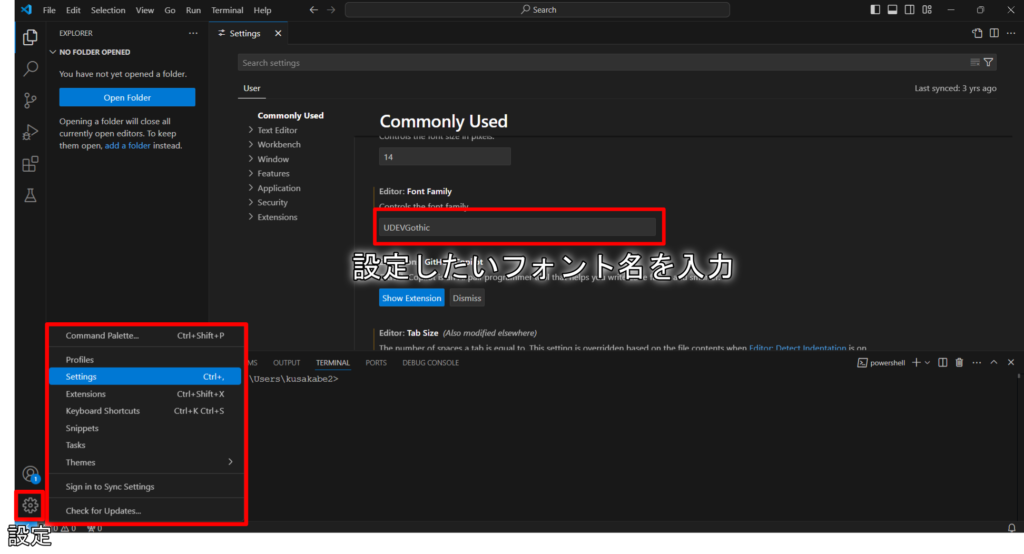
Task: Click the add a folder link
Action: point(127,146)
